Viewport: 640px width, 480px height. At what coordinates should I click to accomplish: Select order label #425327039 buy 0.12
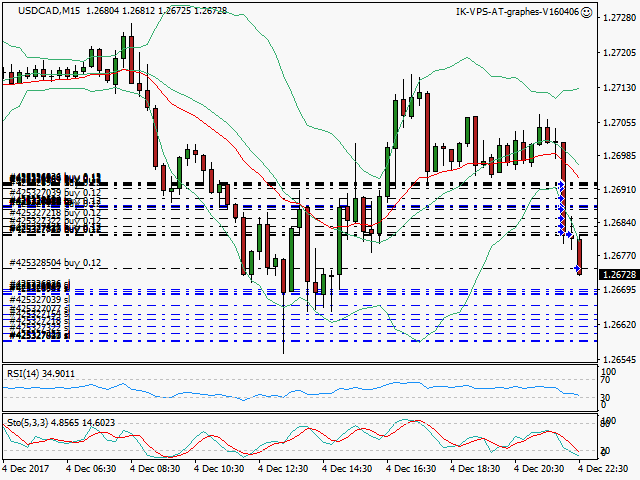[57, 192]
